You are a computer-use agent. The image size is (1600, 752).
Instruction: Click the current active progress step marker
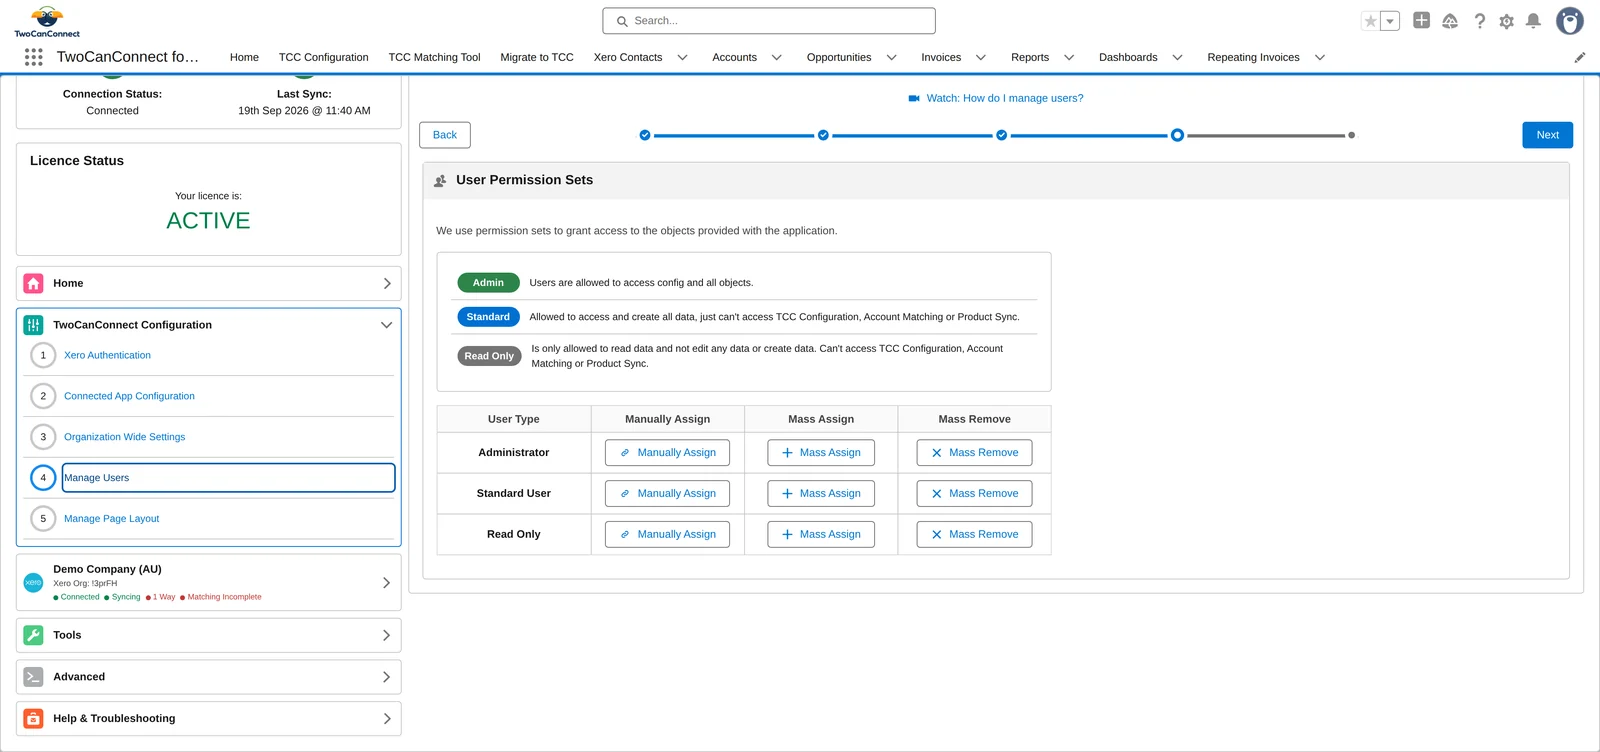tap(1177, 135)
